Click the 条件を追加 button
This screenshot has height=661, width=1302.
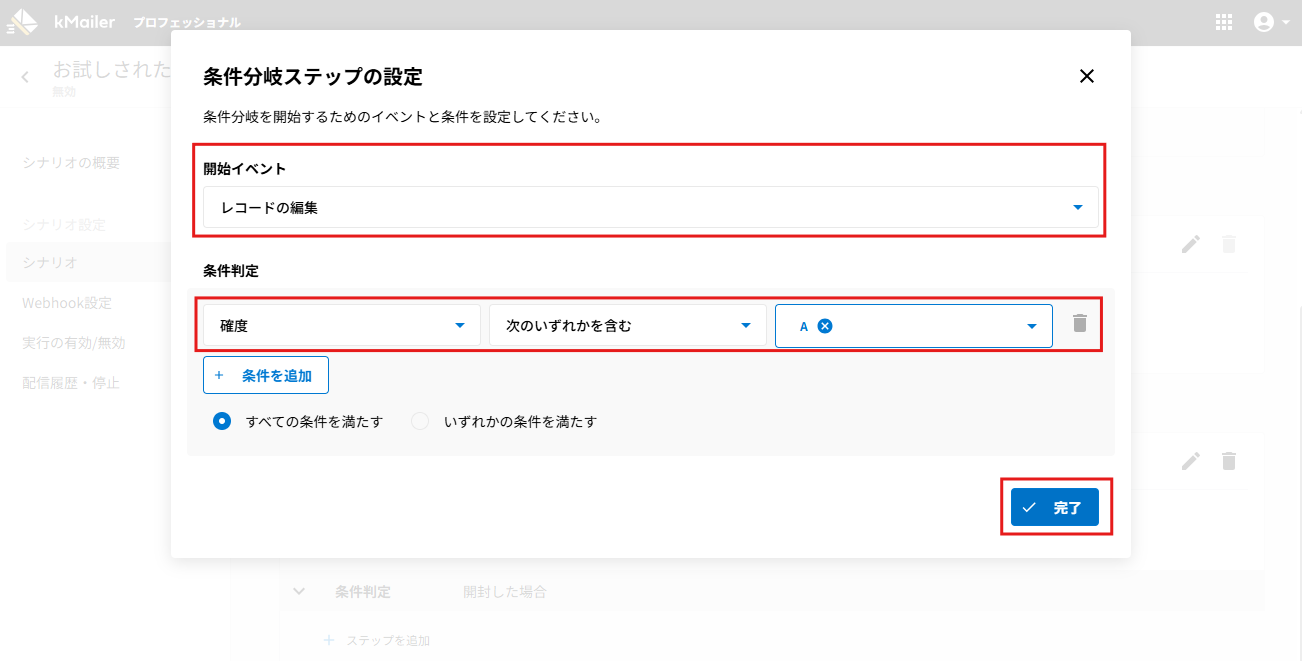266,376
